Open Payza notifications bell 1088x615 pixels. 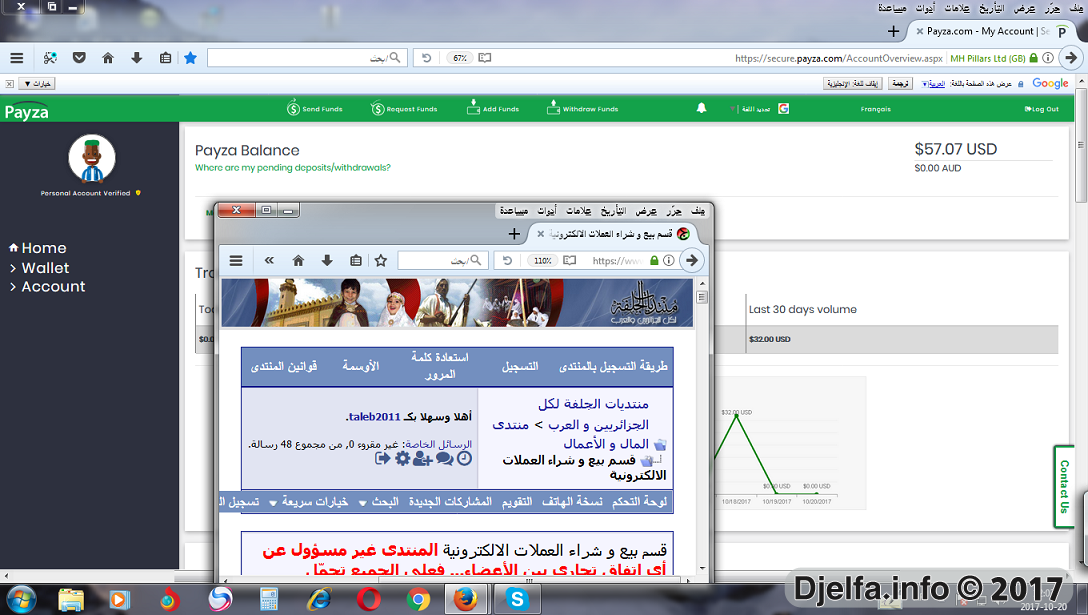pyautogui.click(x=702, y=108)
